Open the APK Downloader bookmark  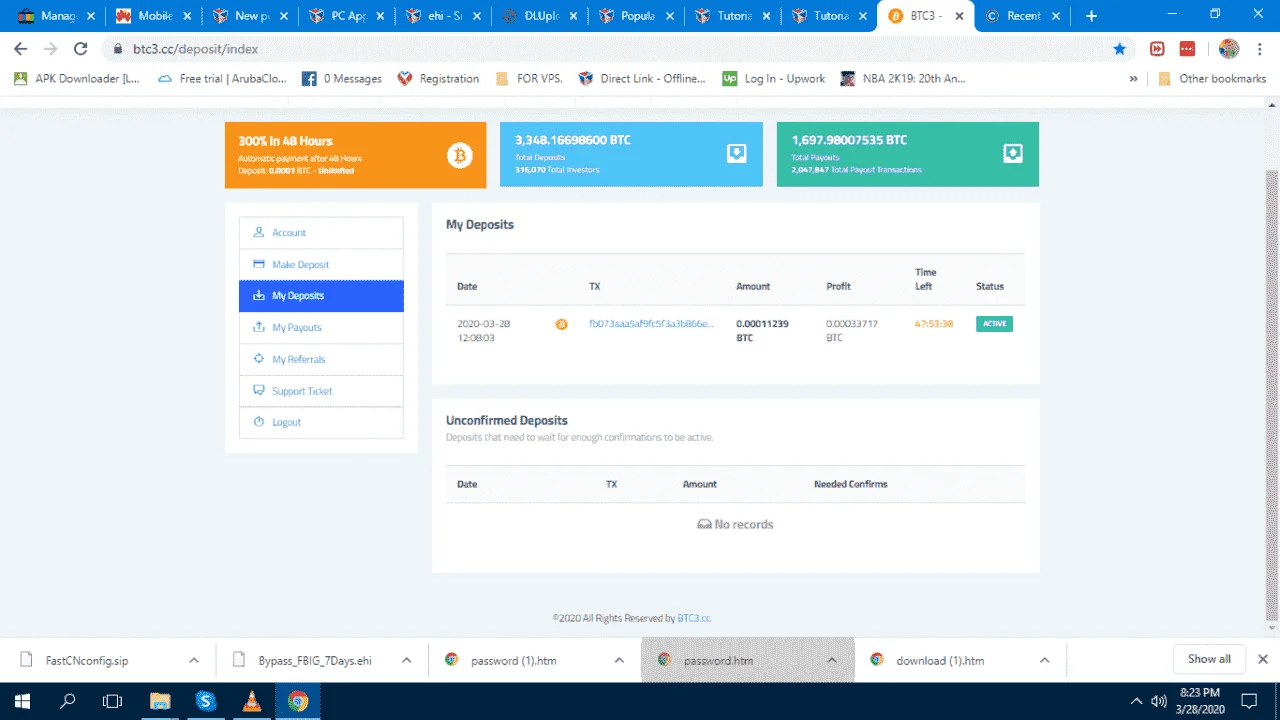tap(77, 78)
